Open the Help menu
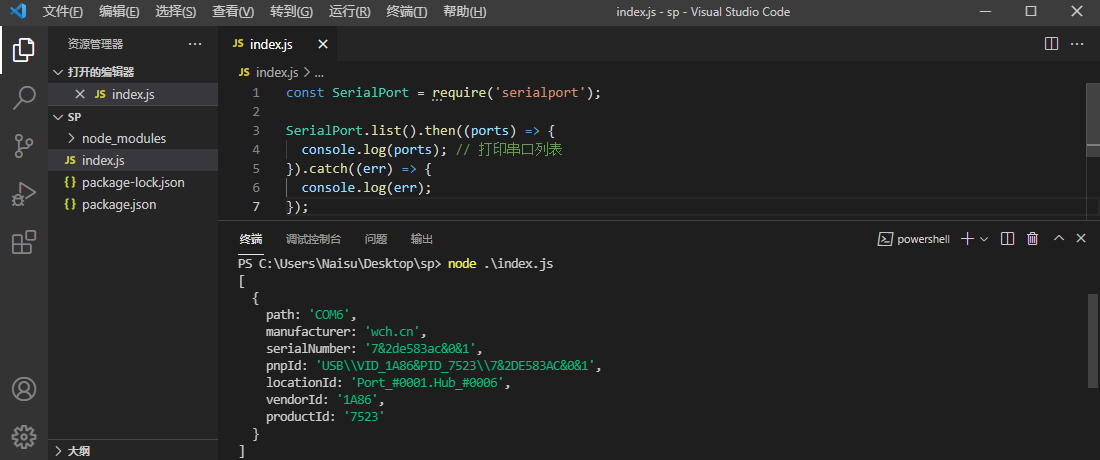This screenshot has height=460, width=1100. [x=464, y=12]
